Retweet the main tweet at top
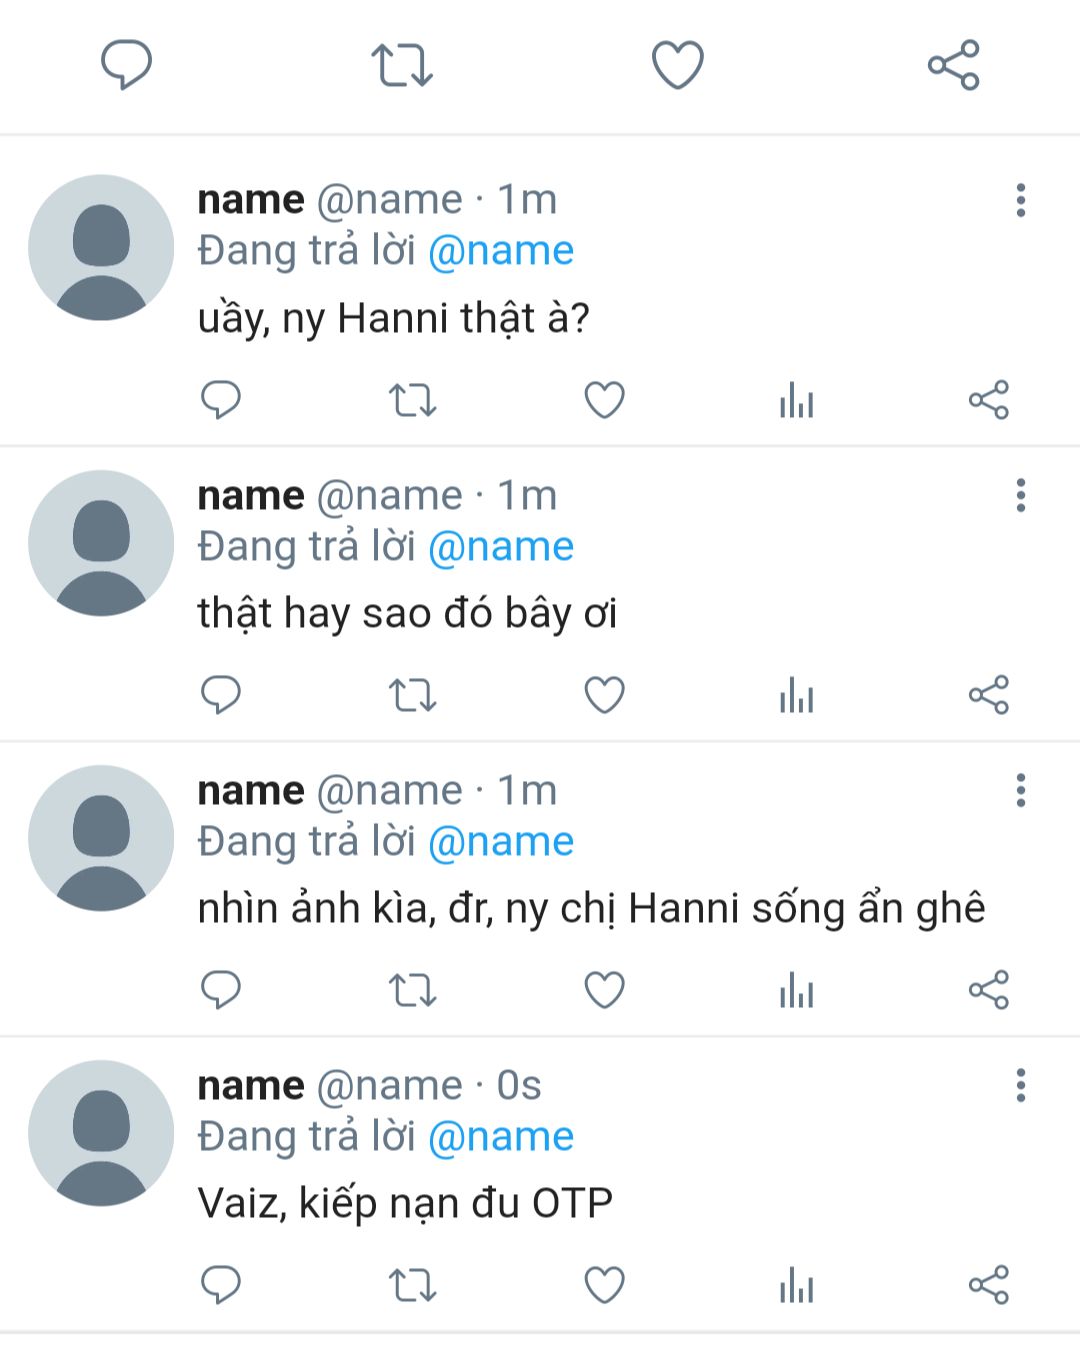Viewport: 1080px width, 1350px height. (x=402, y=65)
